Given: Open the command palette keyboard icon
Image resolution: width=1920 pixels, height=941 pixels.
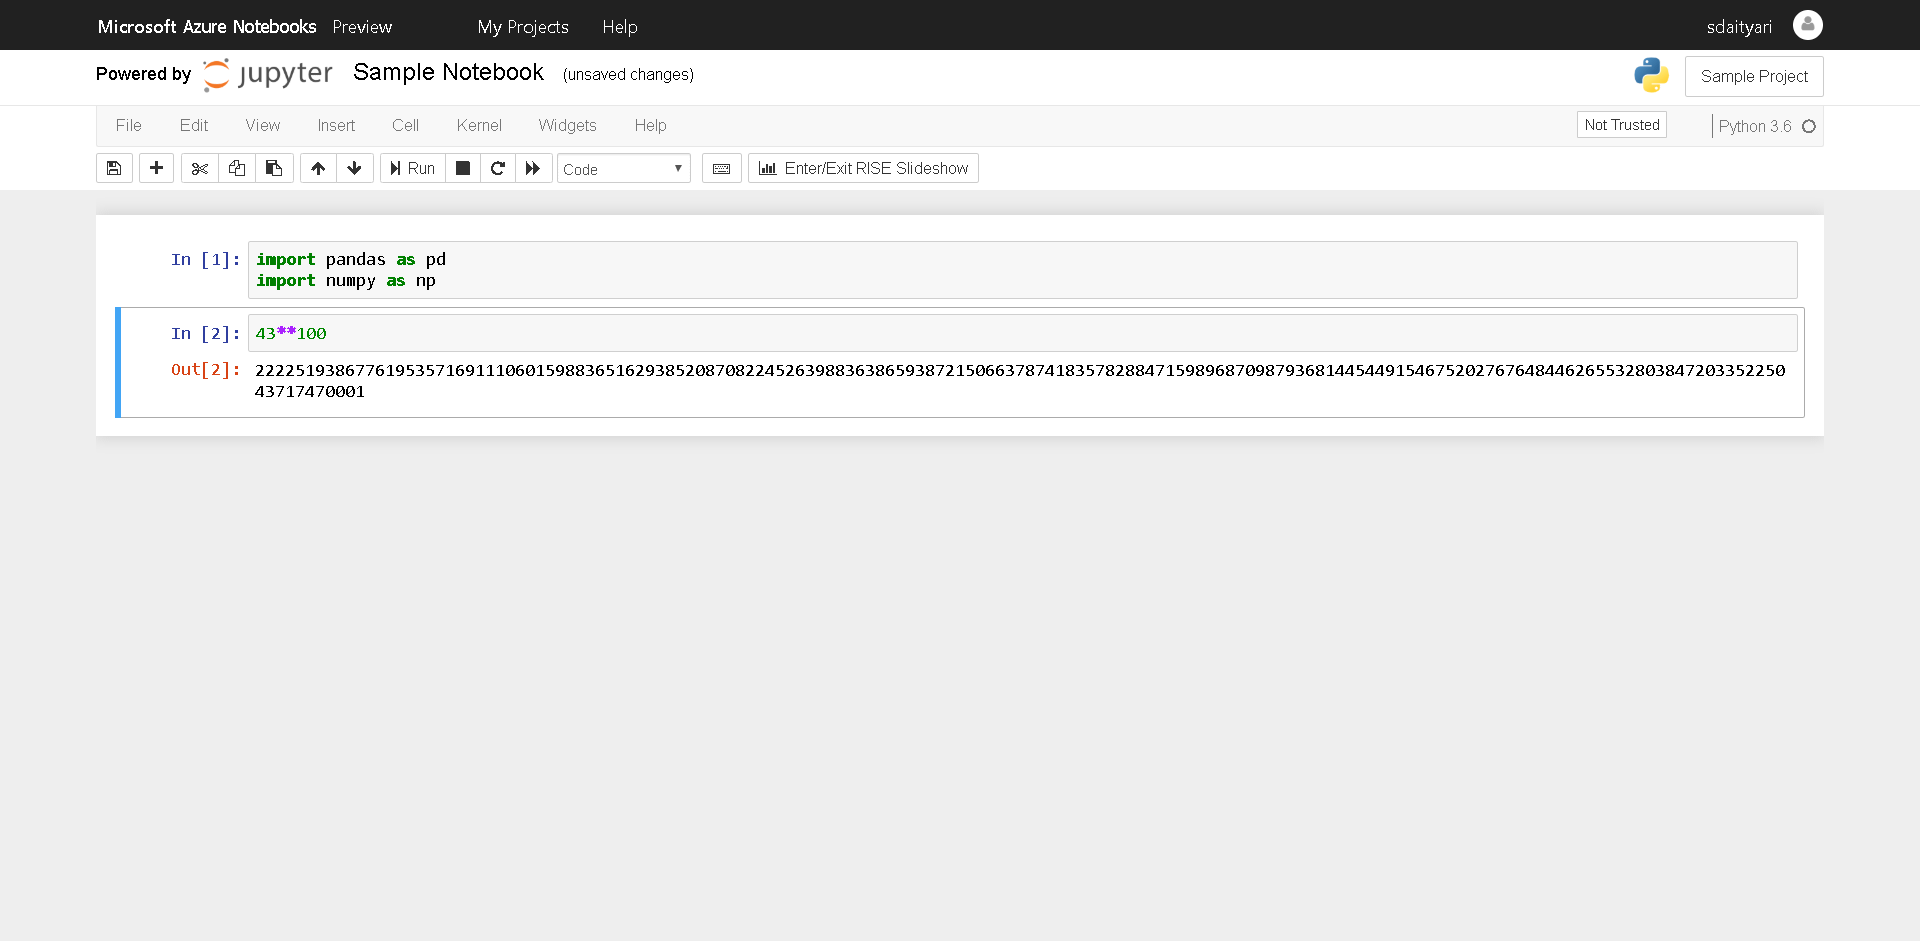Looking at the screenshot, I should (722, 168).
